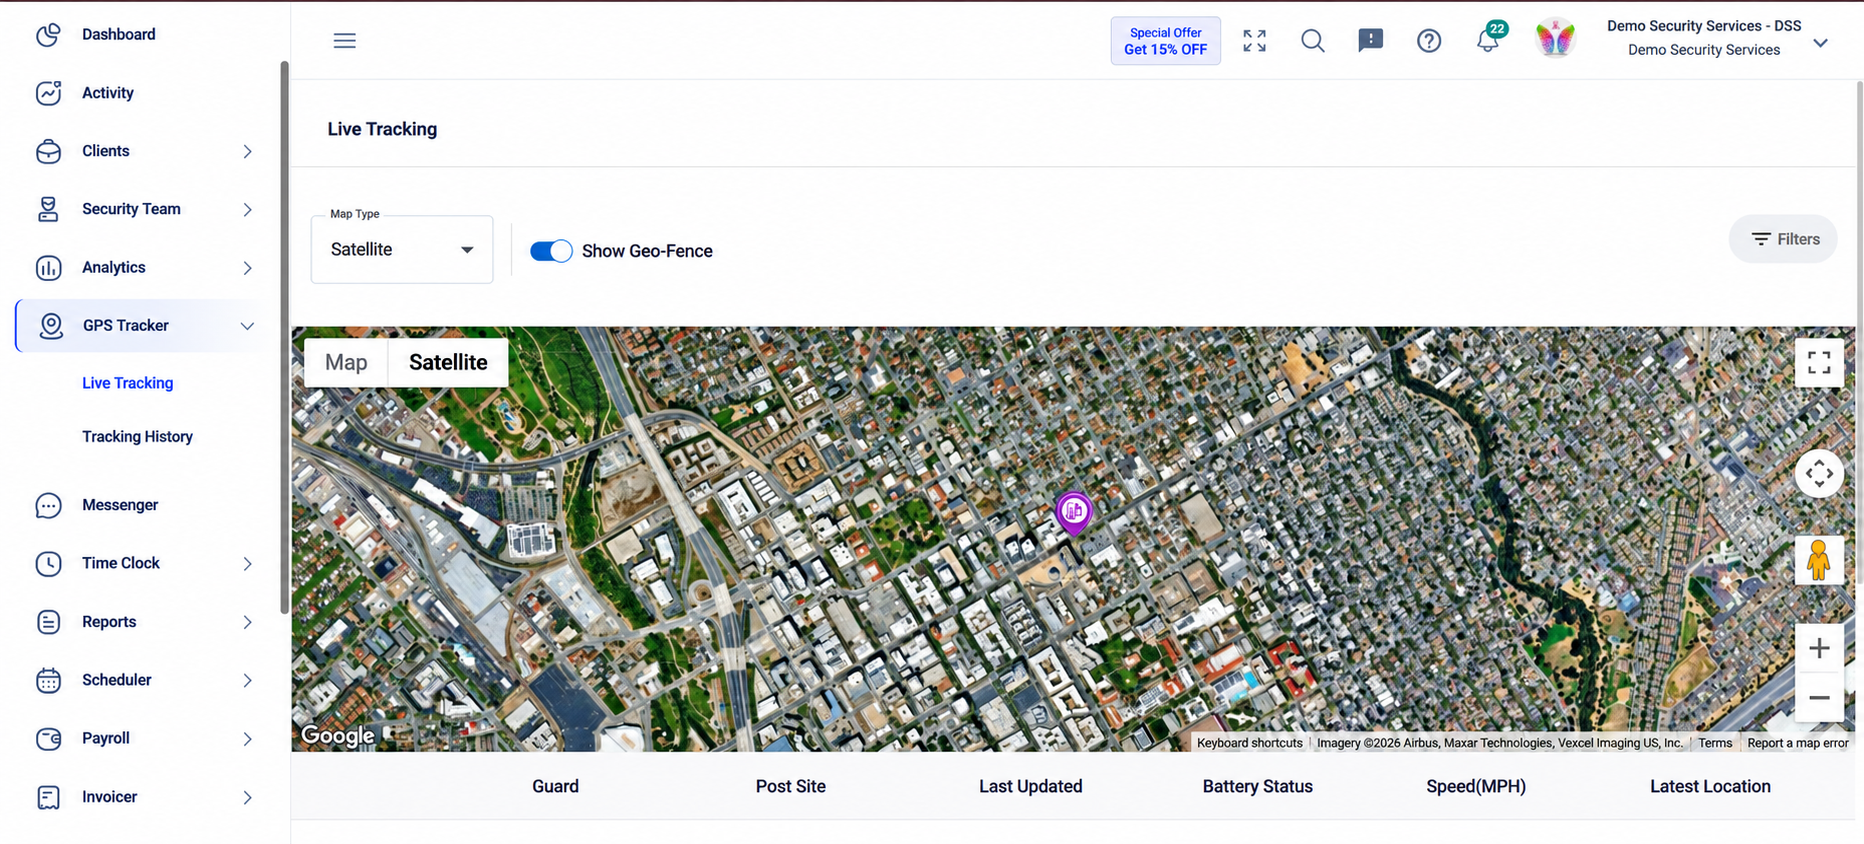The width and height of the screenshot is (1864, 844).
Task: Expand the Payroll submenu chevron
Action: [x=247, y=739]
